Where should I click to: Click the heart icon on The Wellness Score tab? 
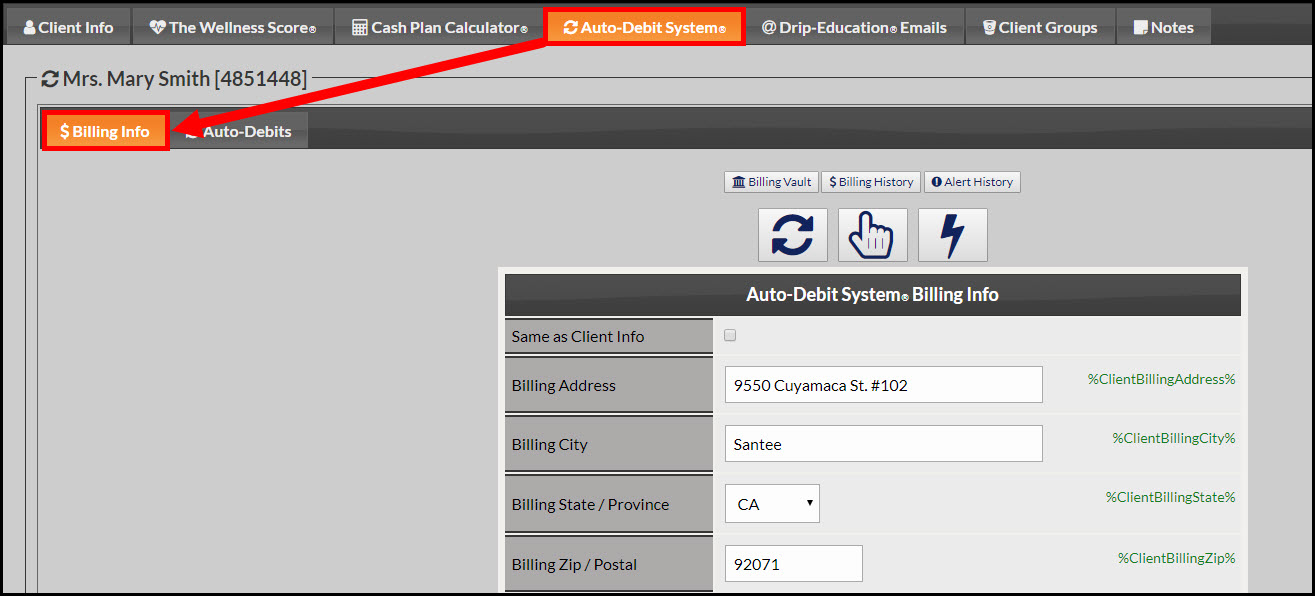(x=156, y=27)
